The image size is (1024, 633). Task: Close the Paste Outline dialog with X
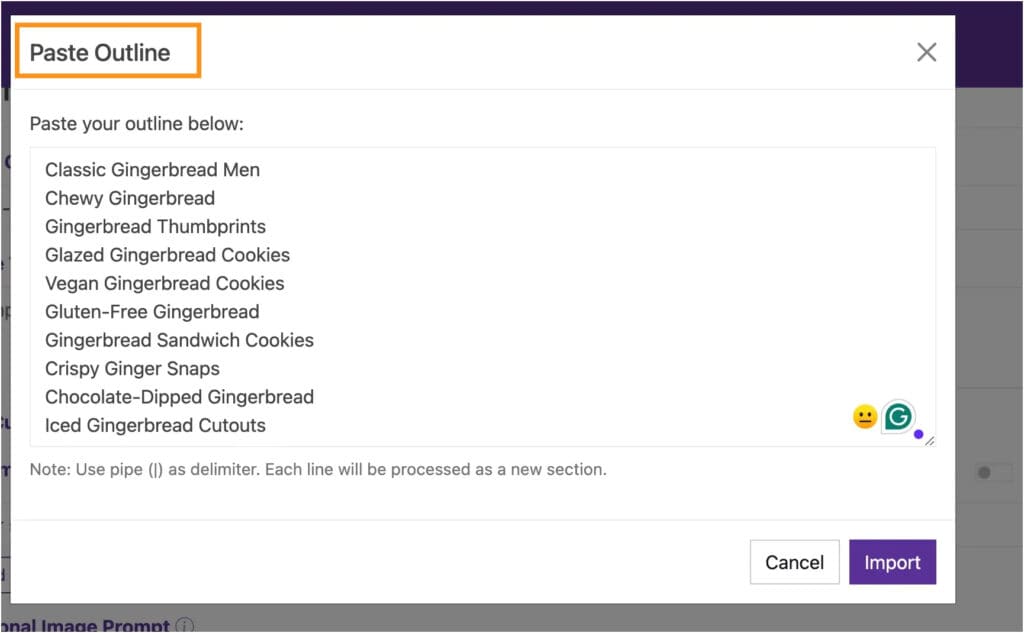pyautogui.click(x=927, y=52)
